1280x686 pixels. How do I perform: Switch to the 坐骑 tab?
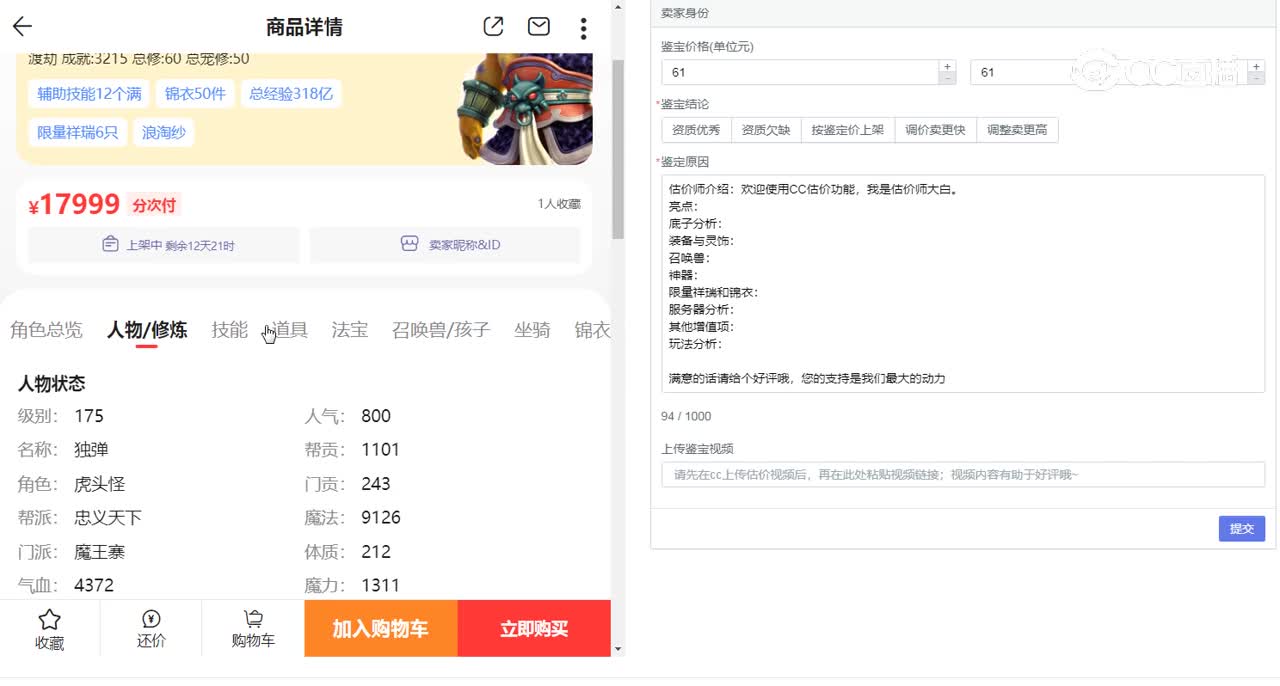pyautogui.click(x=533, y=330)
